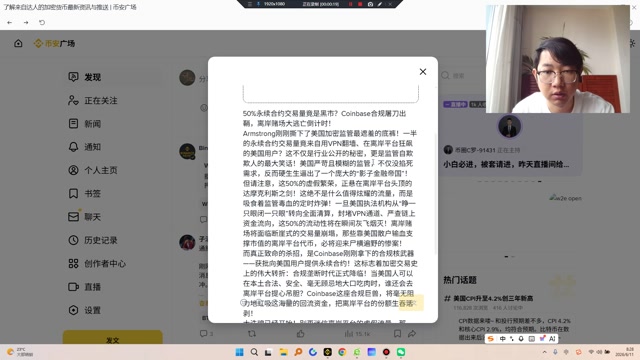The width and height of the screenshot is (640, 360).
Task: Open live stream title 小白必进，被套请进
Action: click(x=506, y=164)
